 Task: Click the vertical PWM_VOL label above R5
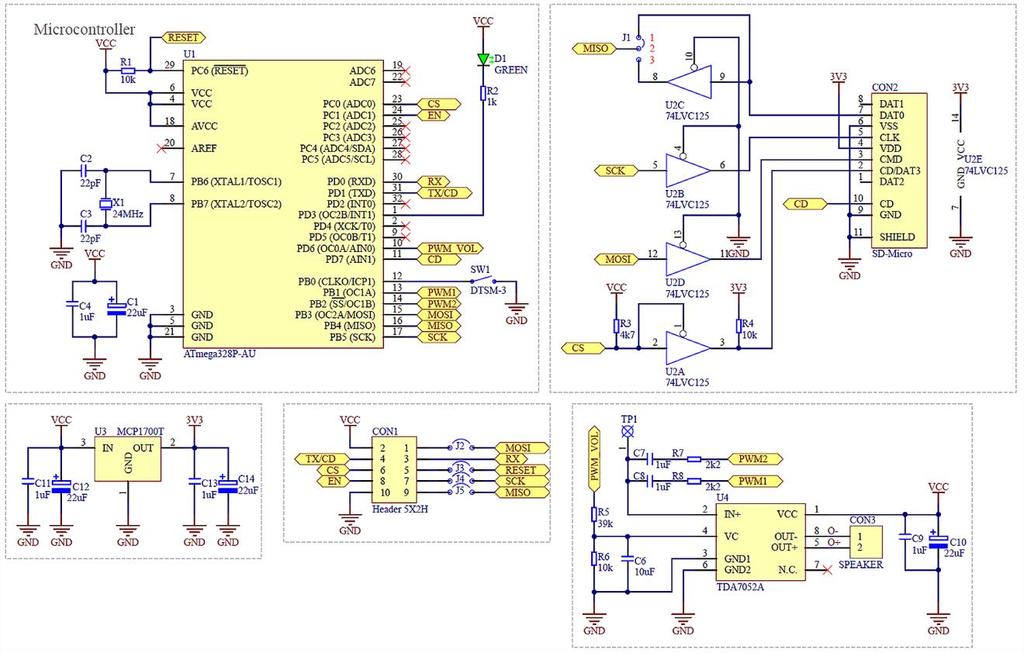click(594, 460)
